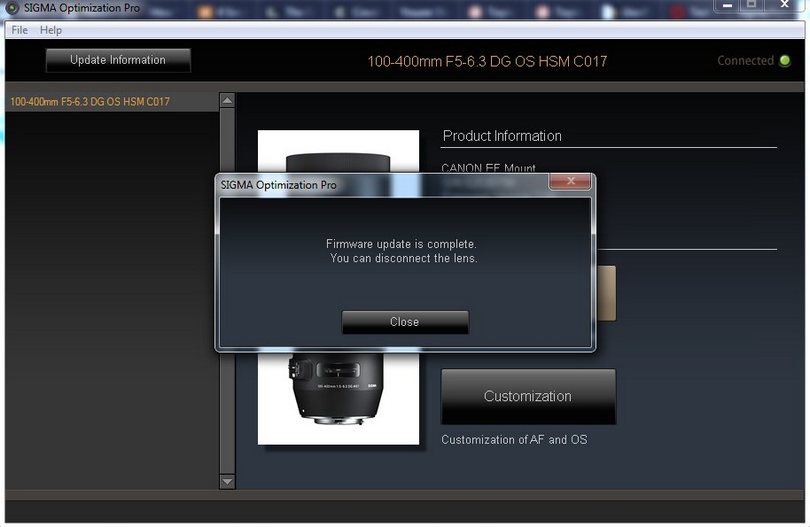This screenshot has width=810, height=527.
Task: Select the 100-400mm F5-6.3 lens list item
Action: click(x=112, y=102)
